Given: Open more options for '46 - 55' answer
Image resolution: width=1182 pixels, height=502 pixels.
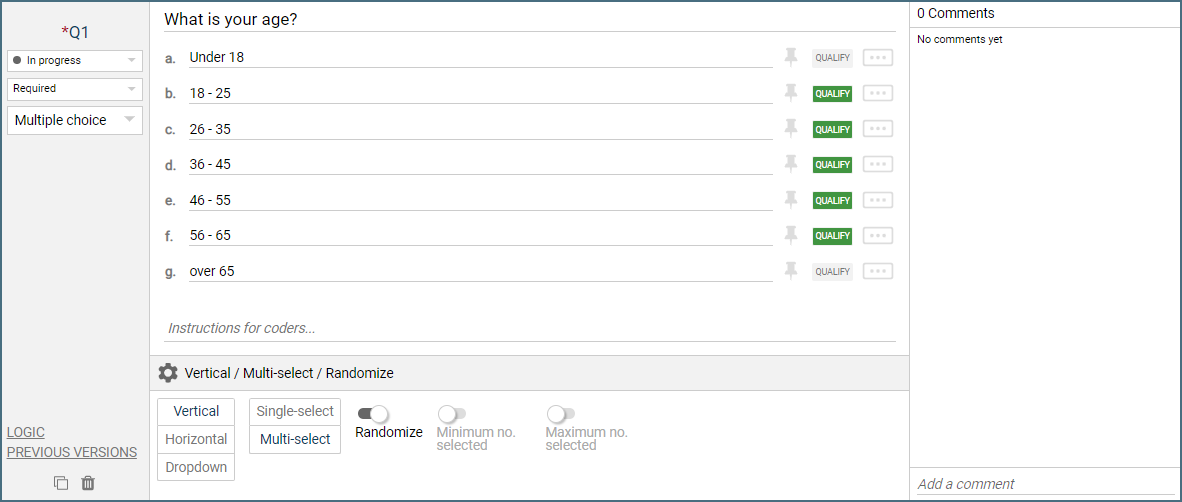Looking at the screenshot, I should (877, 200).
